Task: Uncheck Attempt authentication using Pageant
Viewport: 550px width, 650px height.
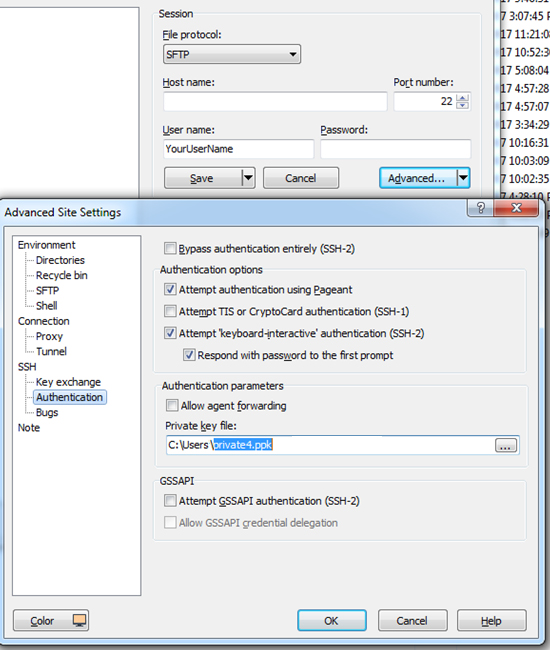Action: 170,289
